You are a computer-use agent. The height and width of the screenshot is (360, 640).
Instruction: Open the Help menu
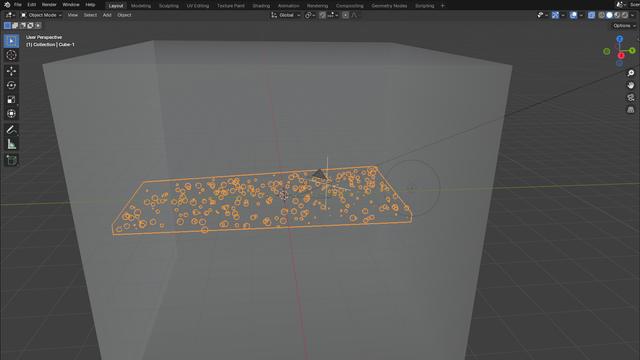(x=90, y=5)
